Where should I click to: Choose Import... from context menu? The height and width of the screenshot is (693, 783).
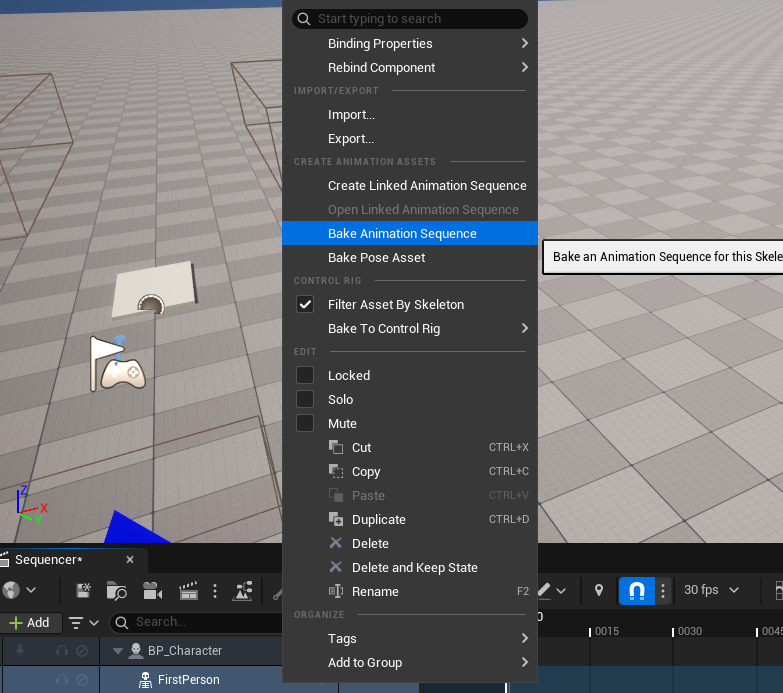(x=409, y=115)
